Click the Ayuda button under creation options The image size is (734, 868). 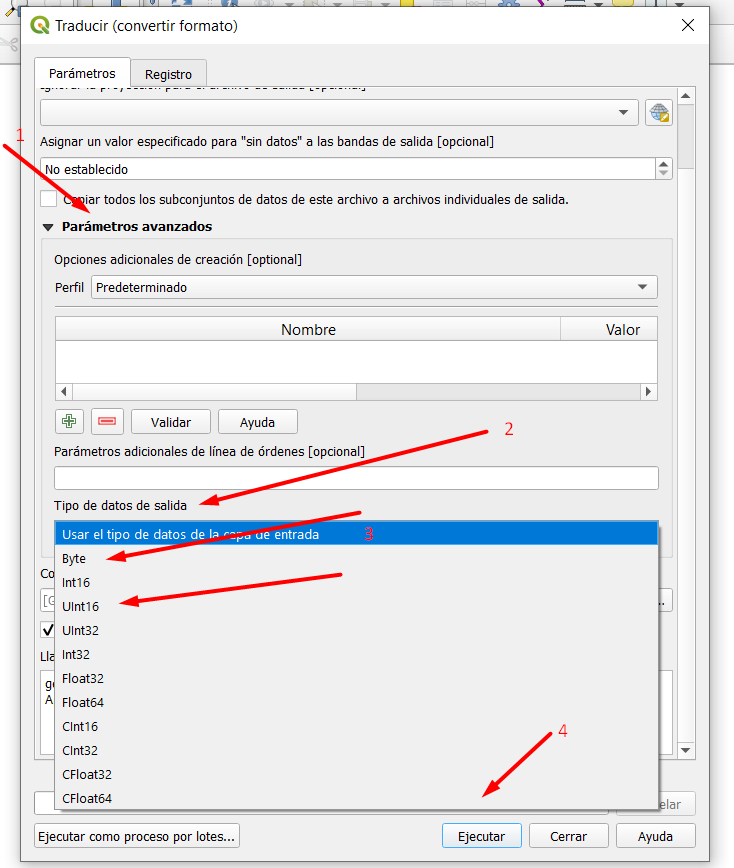click(x=257, y=422)
